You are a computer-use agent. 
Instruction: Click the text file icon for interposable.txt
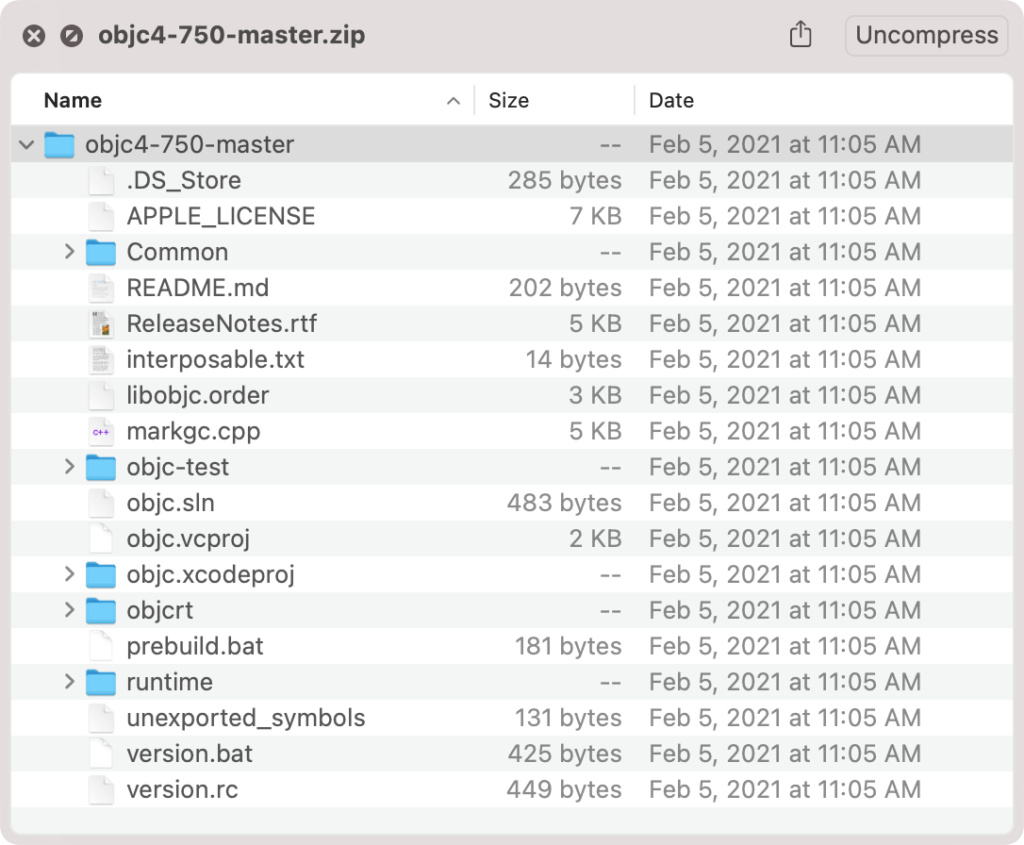click(x=101, y=359)
